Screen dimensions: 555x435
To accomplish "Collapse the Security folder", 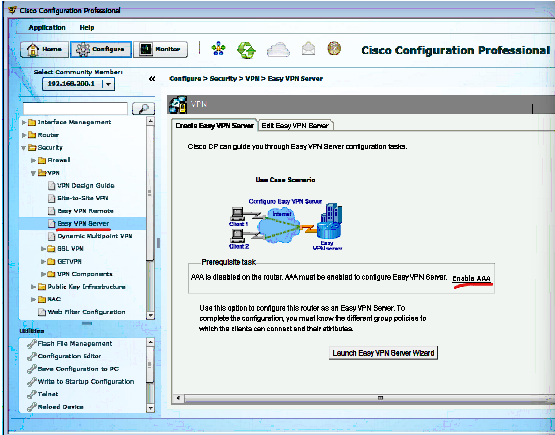I will pyautogui.click(x=24, y=148).
